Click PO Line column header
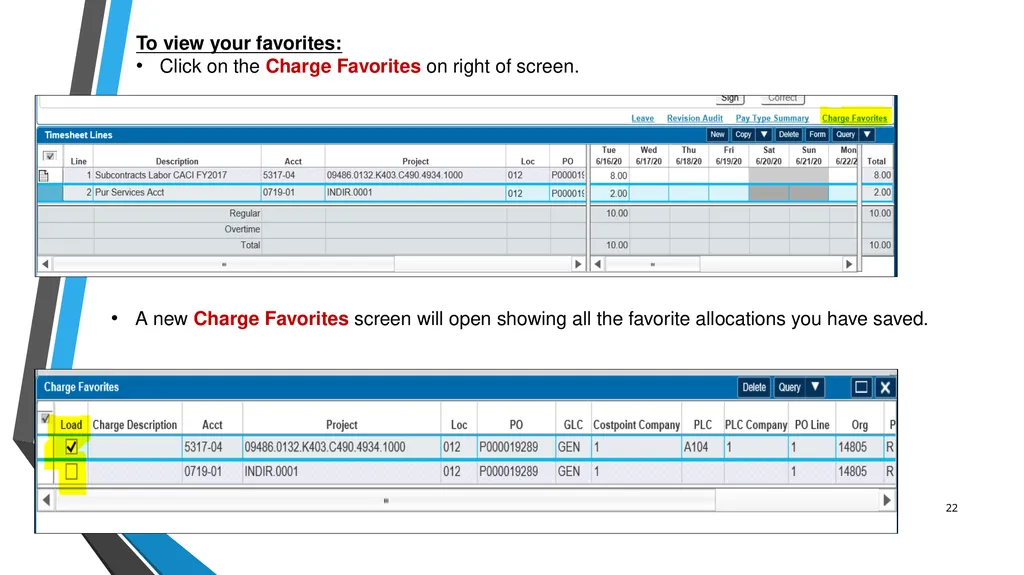The image size is (1024, 575). tap(812, 425)
